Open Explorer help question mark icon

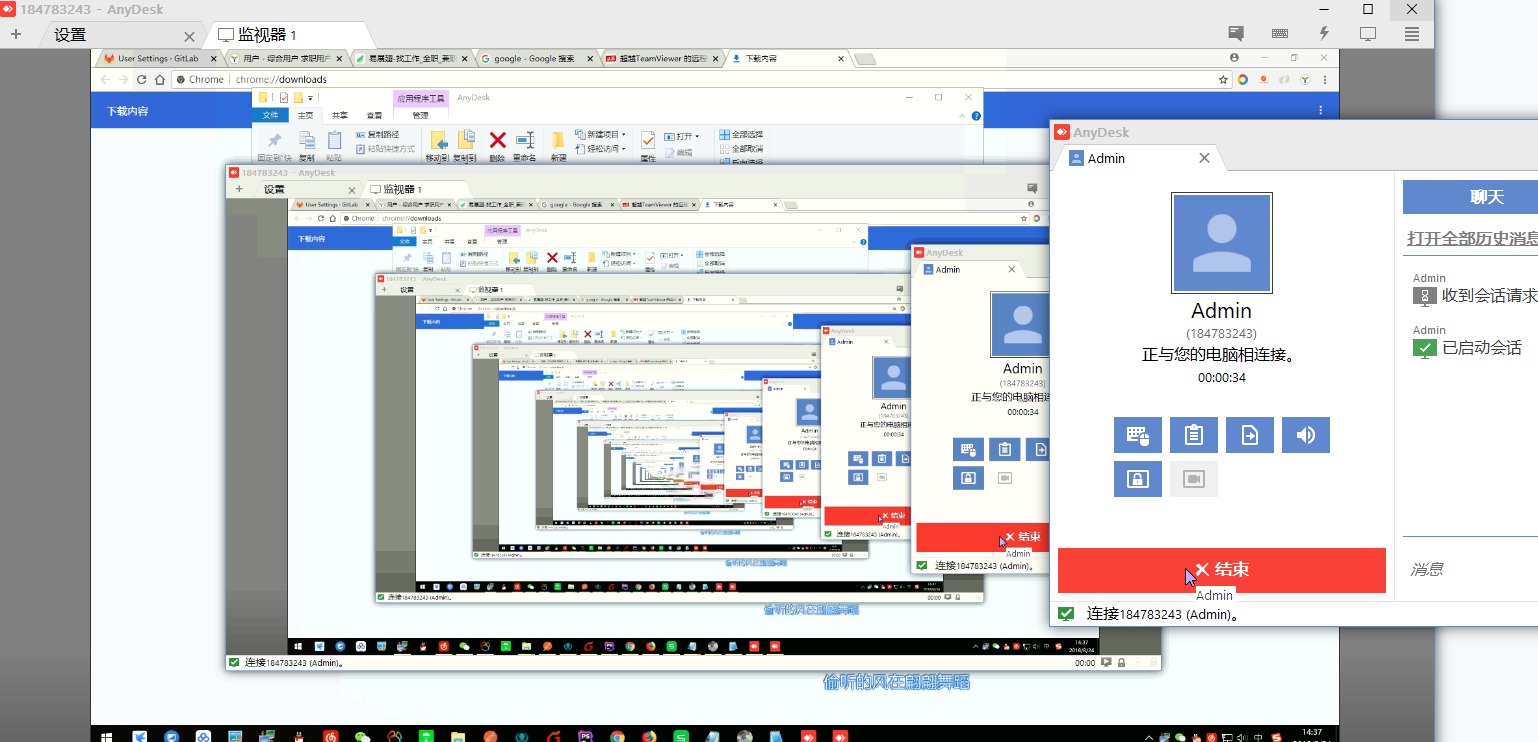pyautogui.click(x=976, y=116)
